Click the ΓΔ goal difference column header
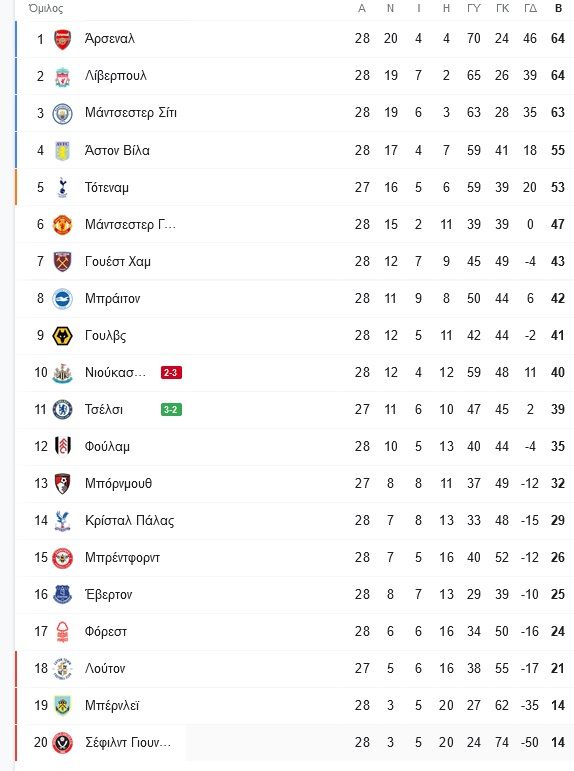The height and width of the screenshot is (771, 574). (x=530, y=8)
